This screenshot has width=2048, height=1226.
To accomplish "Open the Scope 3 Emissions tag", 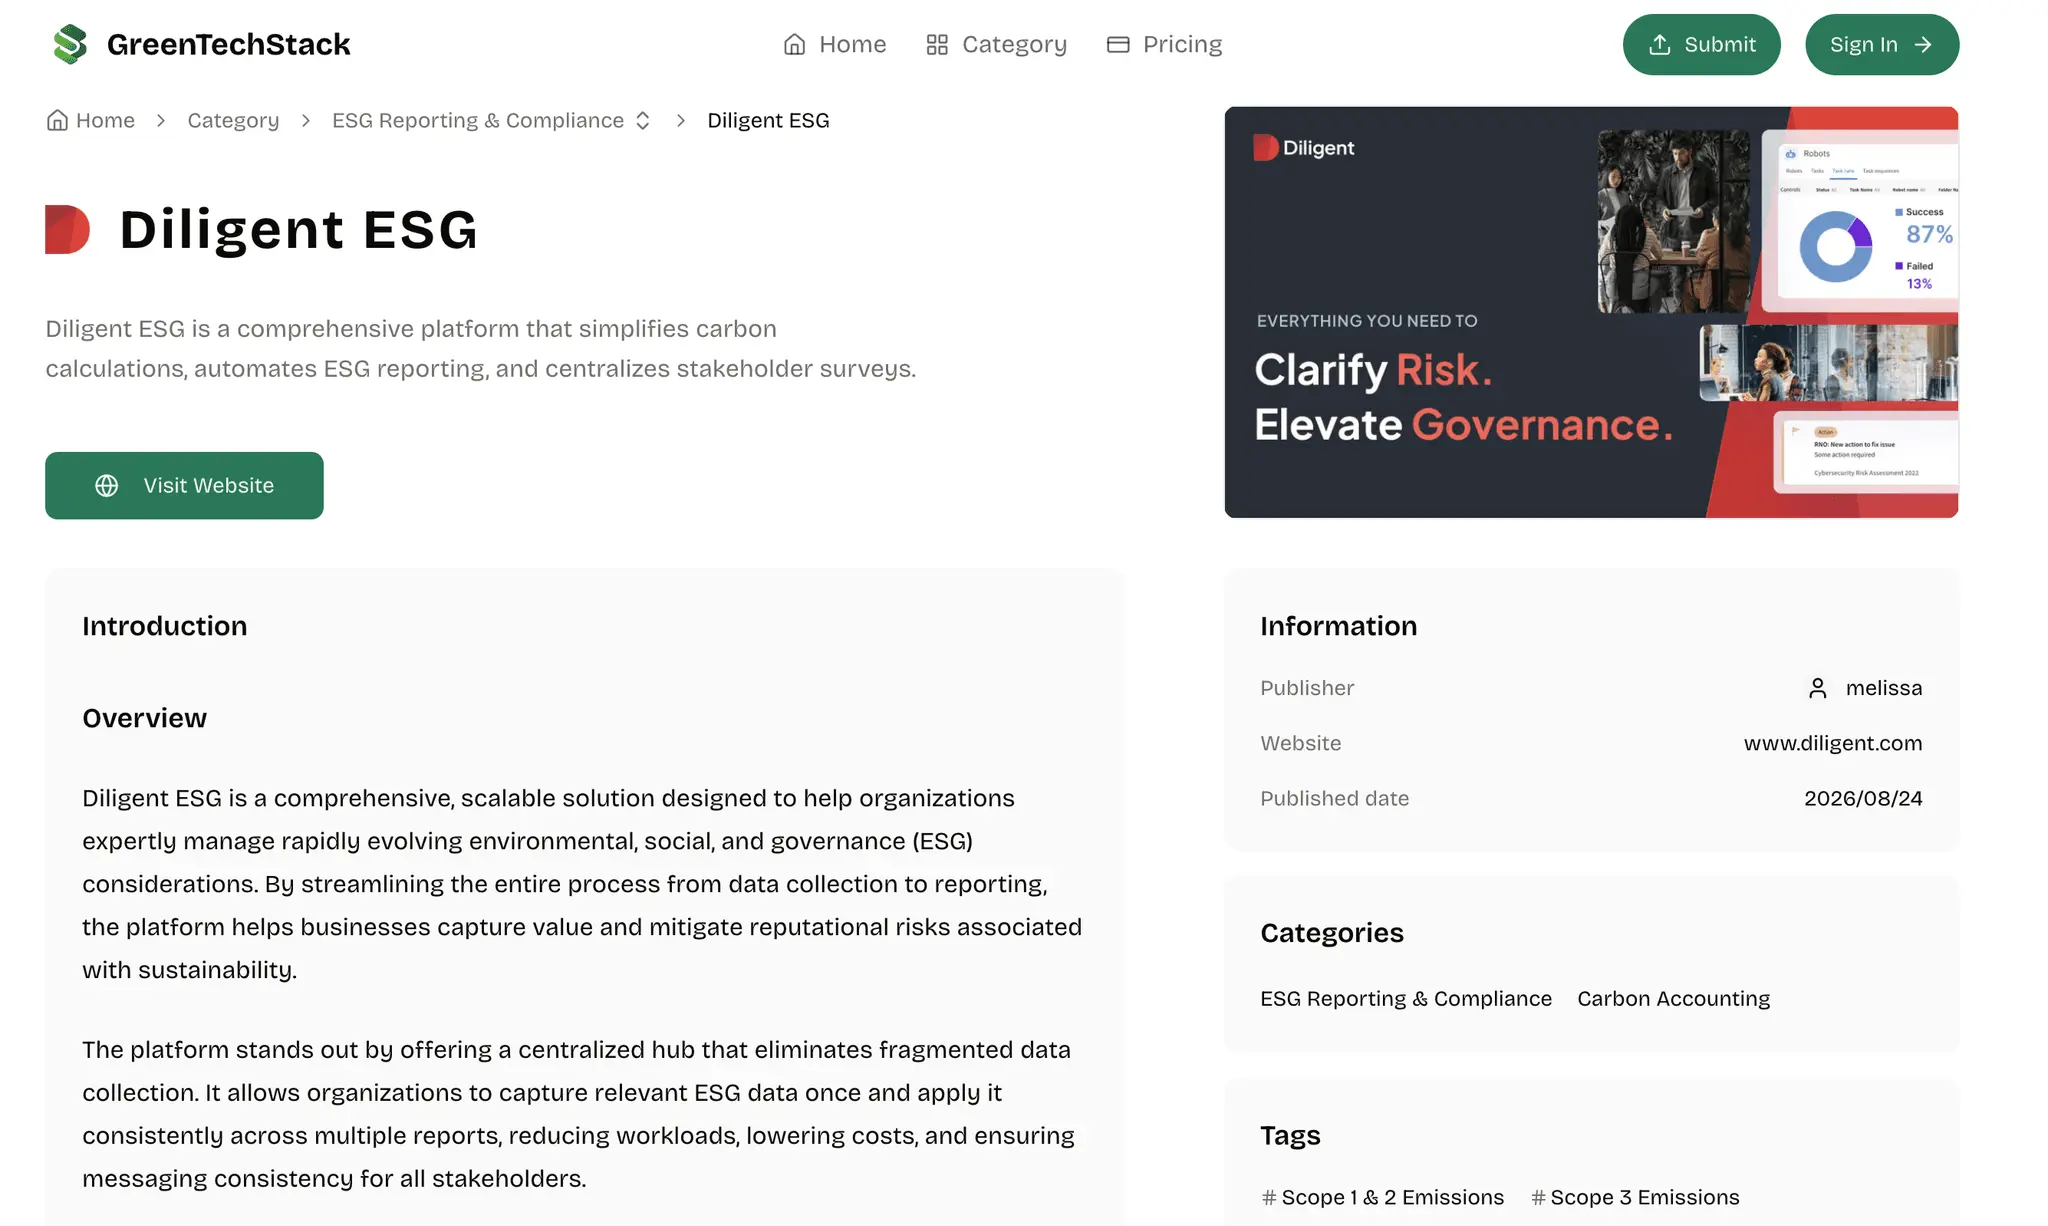I will point(1635,1197).
